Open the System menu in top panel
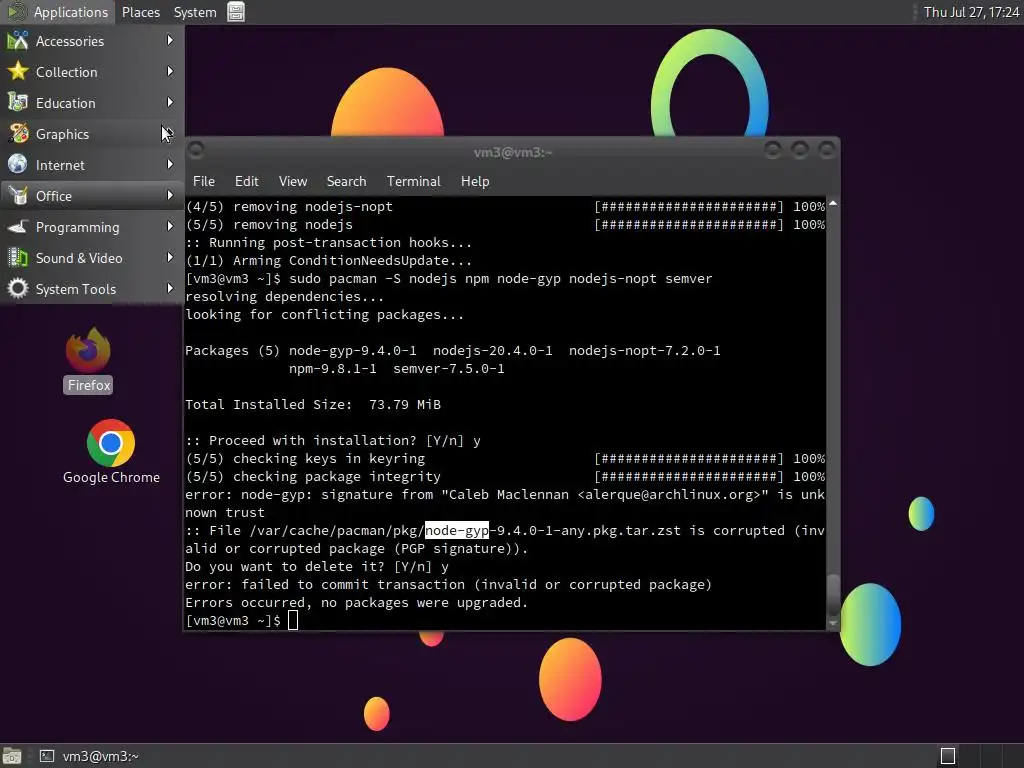 (195, 12)
